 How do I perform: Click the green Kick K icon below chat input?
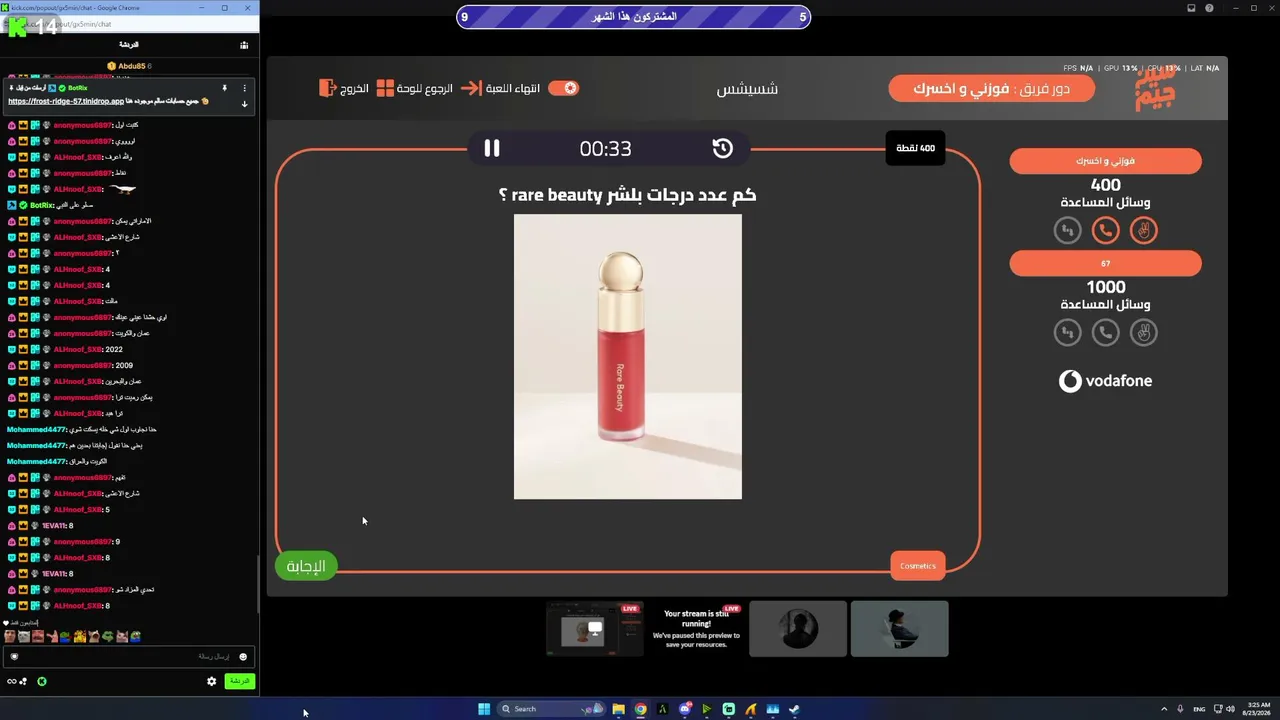tap(42, 682)
